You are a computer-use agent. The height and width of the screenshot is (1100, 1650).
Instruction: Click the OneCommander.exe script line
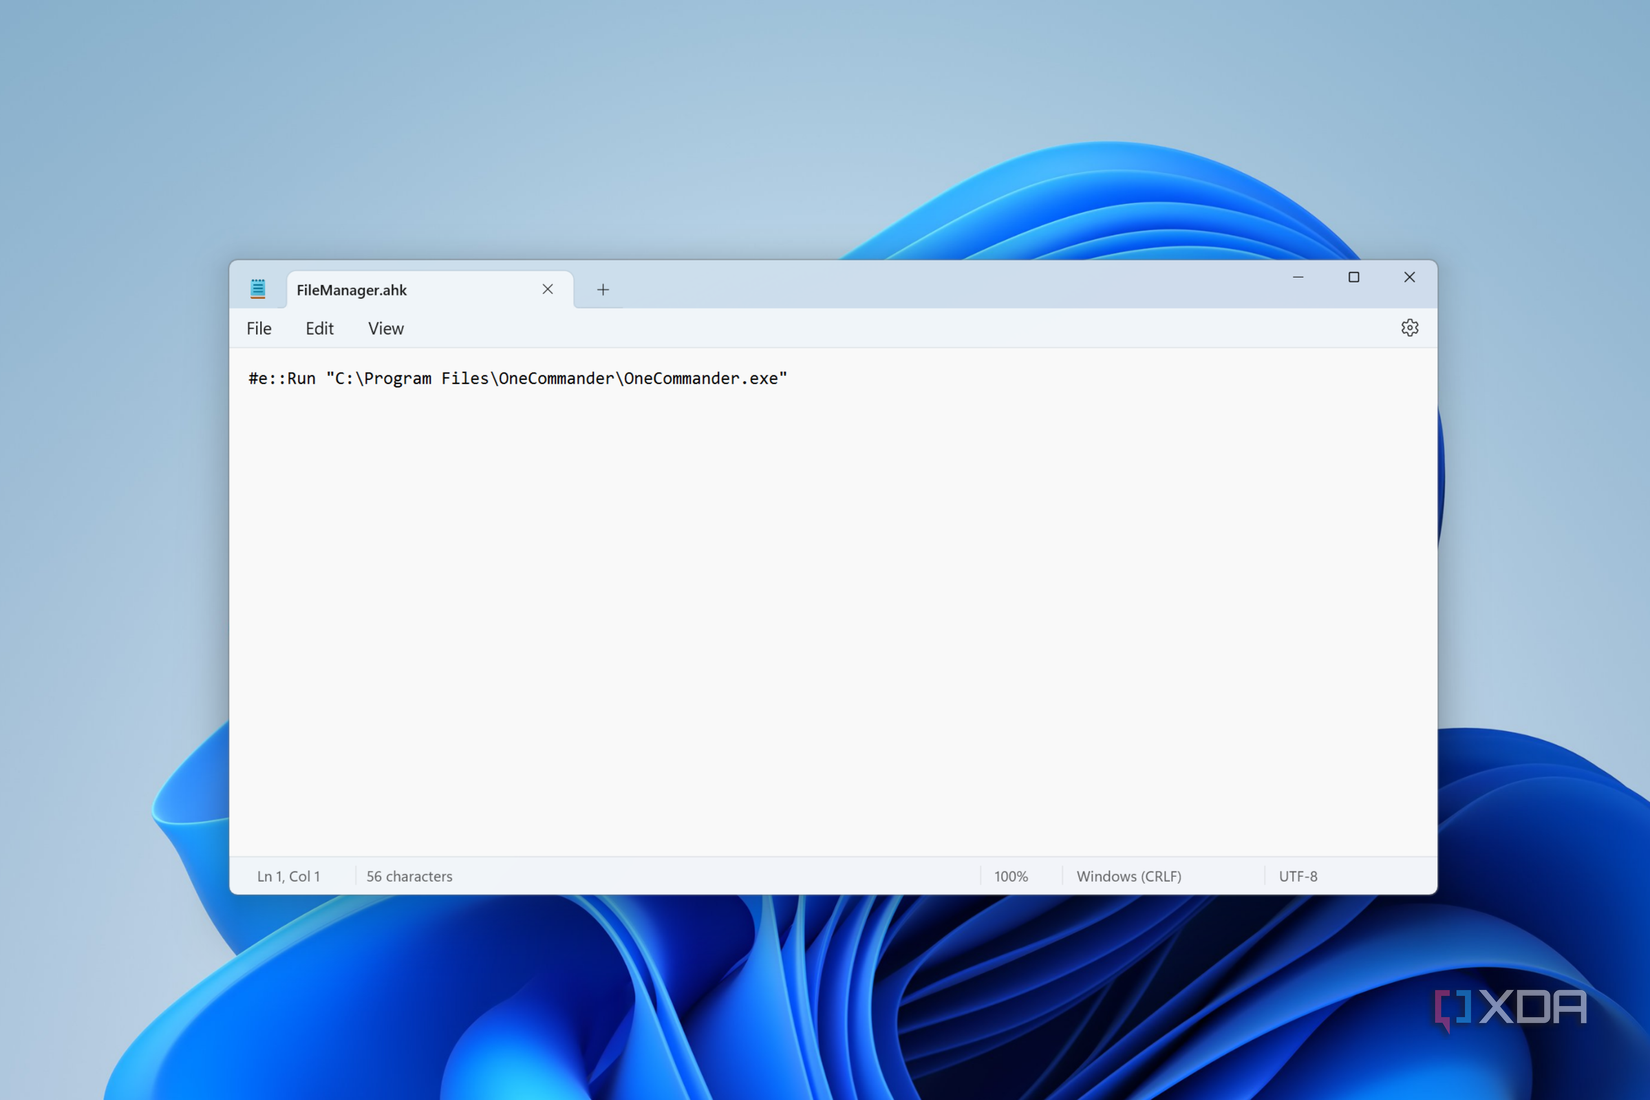click(518, 378)
